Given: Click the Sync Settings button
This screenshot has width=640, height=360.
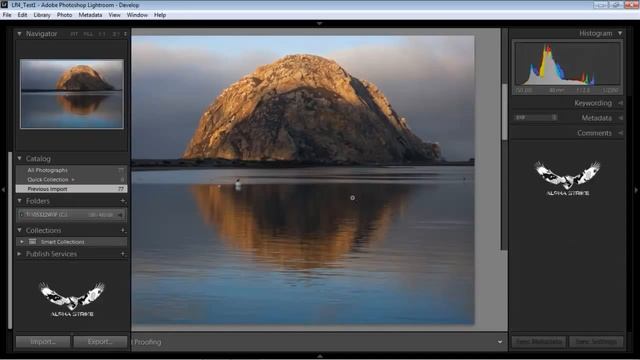Looking at the screenshot, I should (596, 341).
